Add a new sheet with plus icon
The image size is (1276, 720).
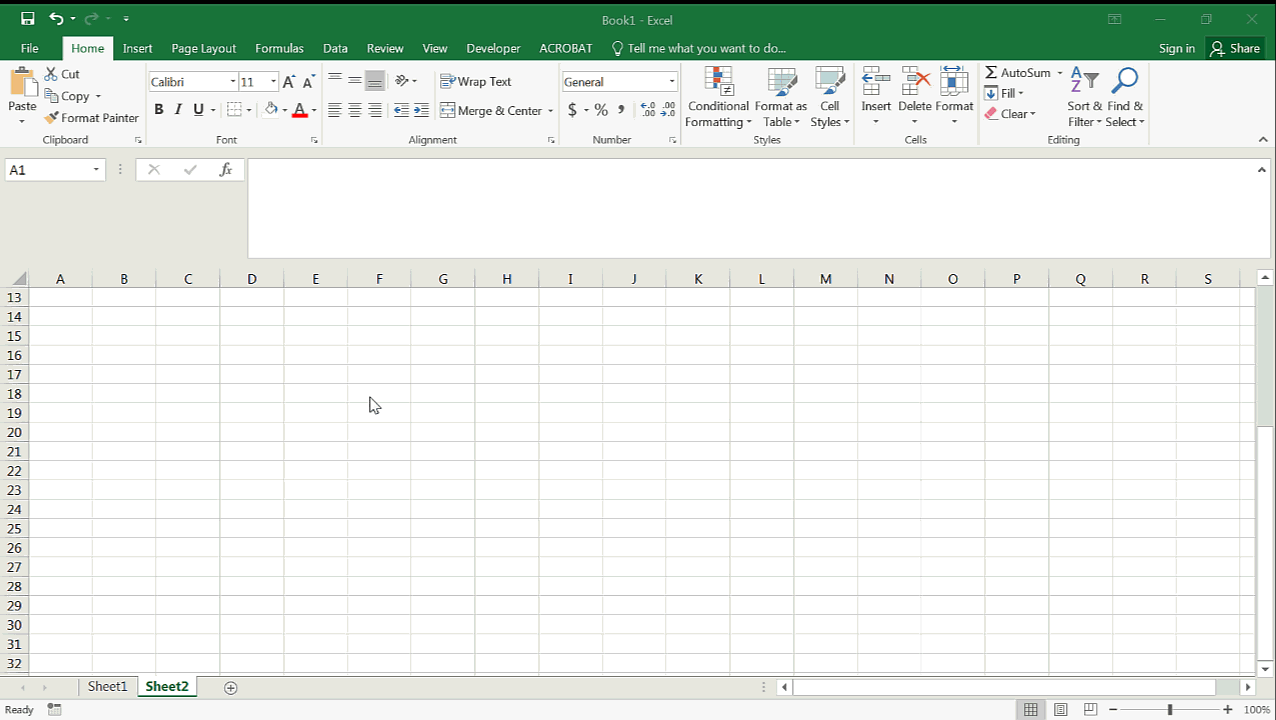tap(231, 687)
